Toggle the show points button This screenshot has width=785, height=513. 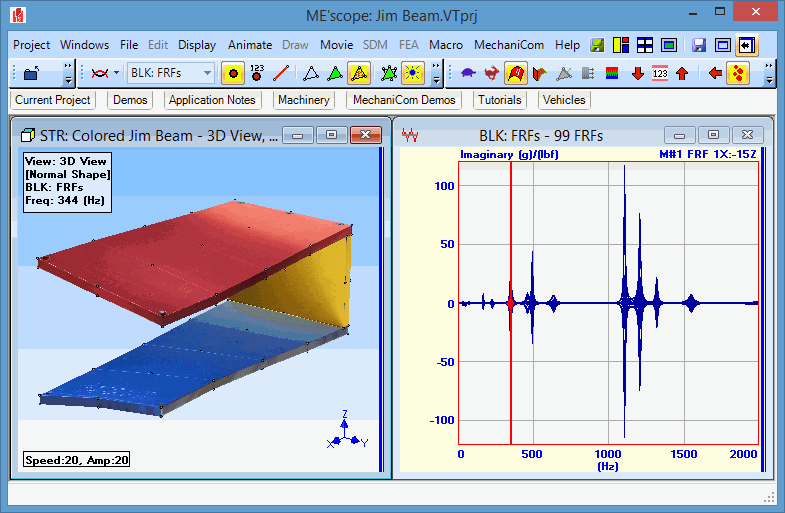coord(233,74)
